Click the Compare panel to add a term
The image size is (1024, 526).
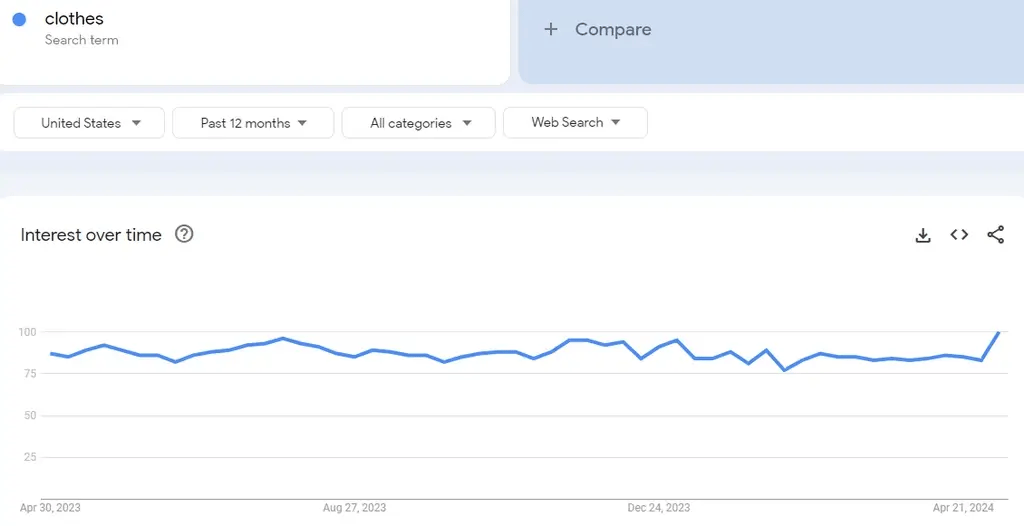(771, 42)
